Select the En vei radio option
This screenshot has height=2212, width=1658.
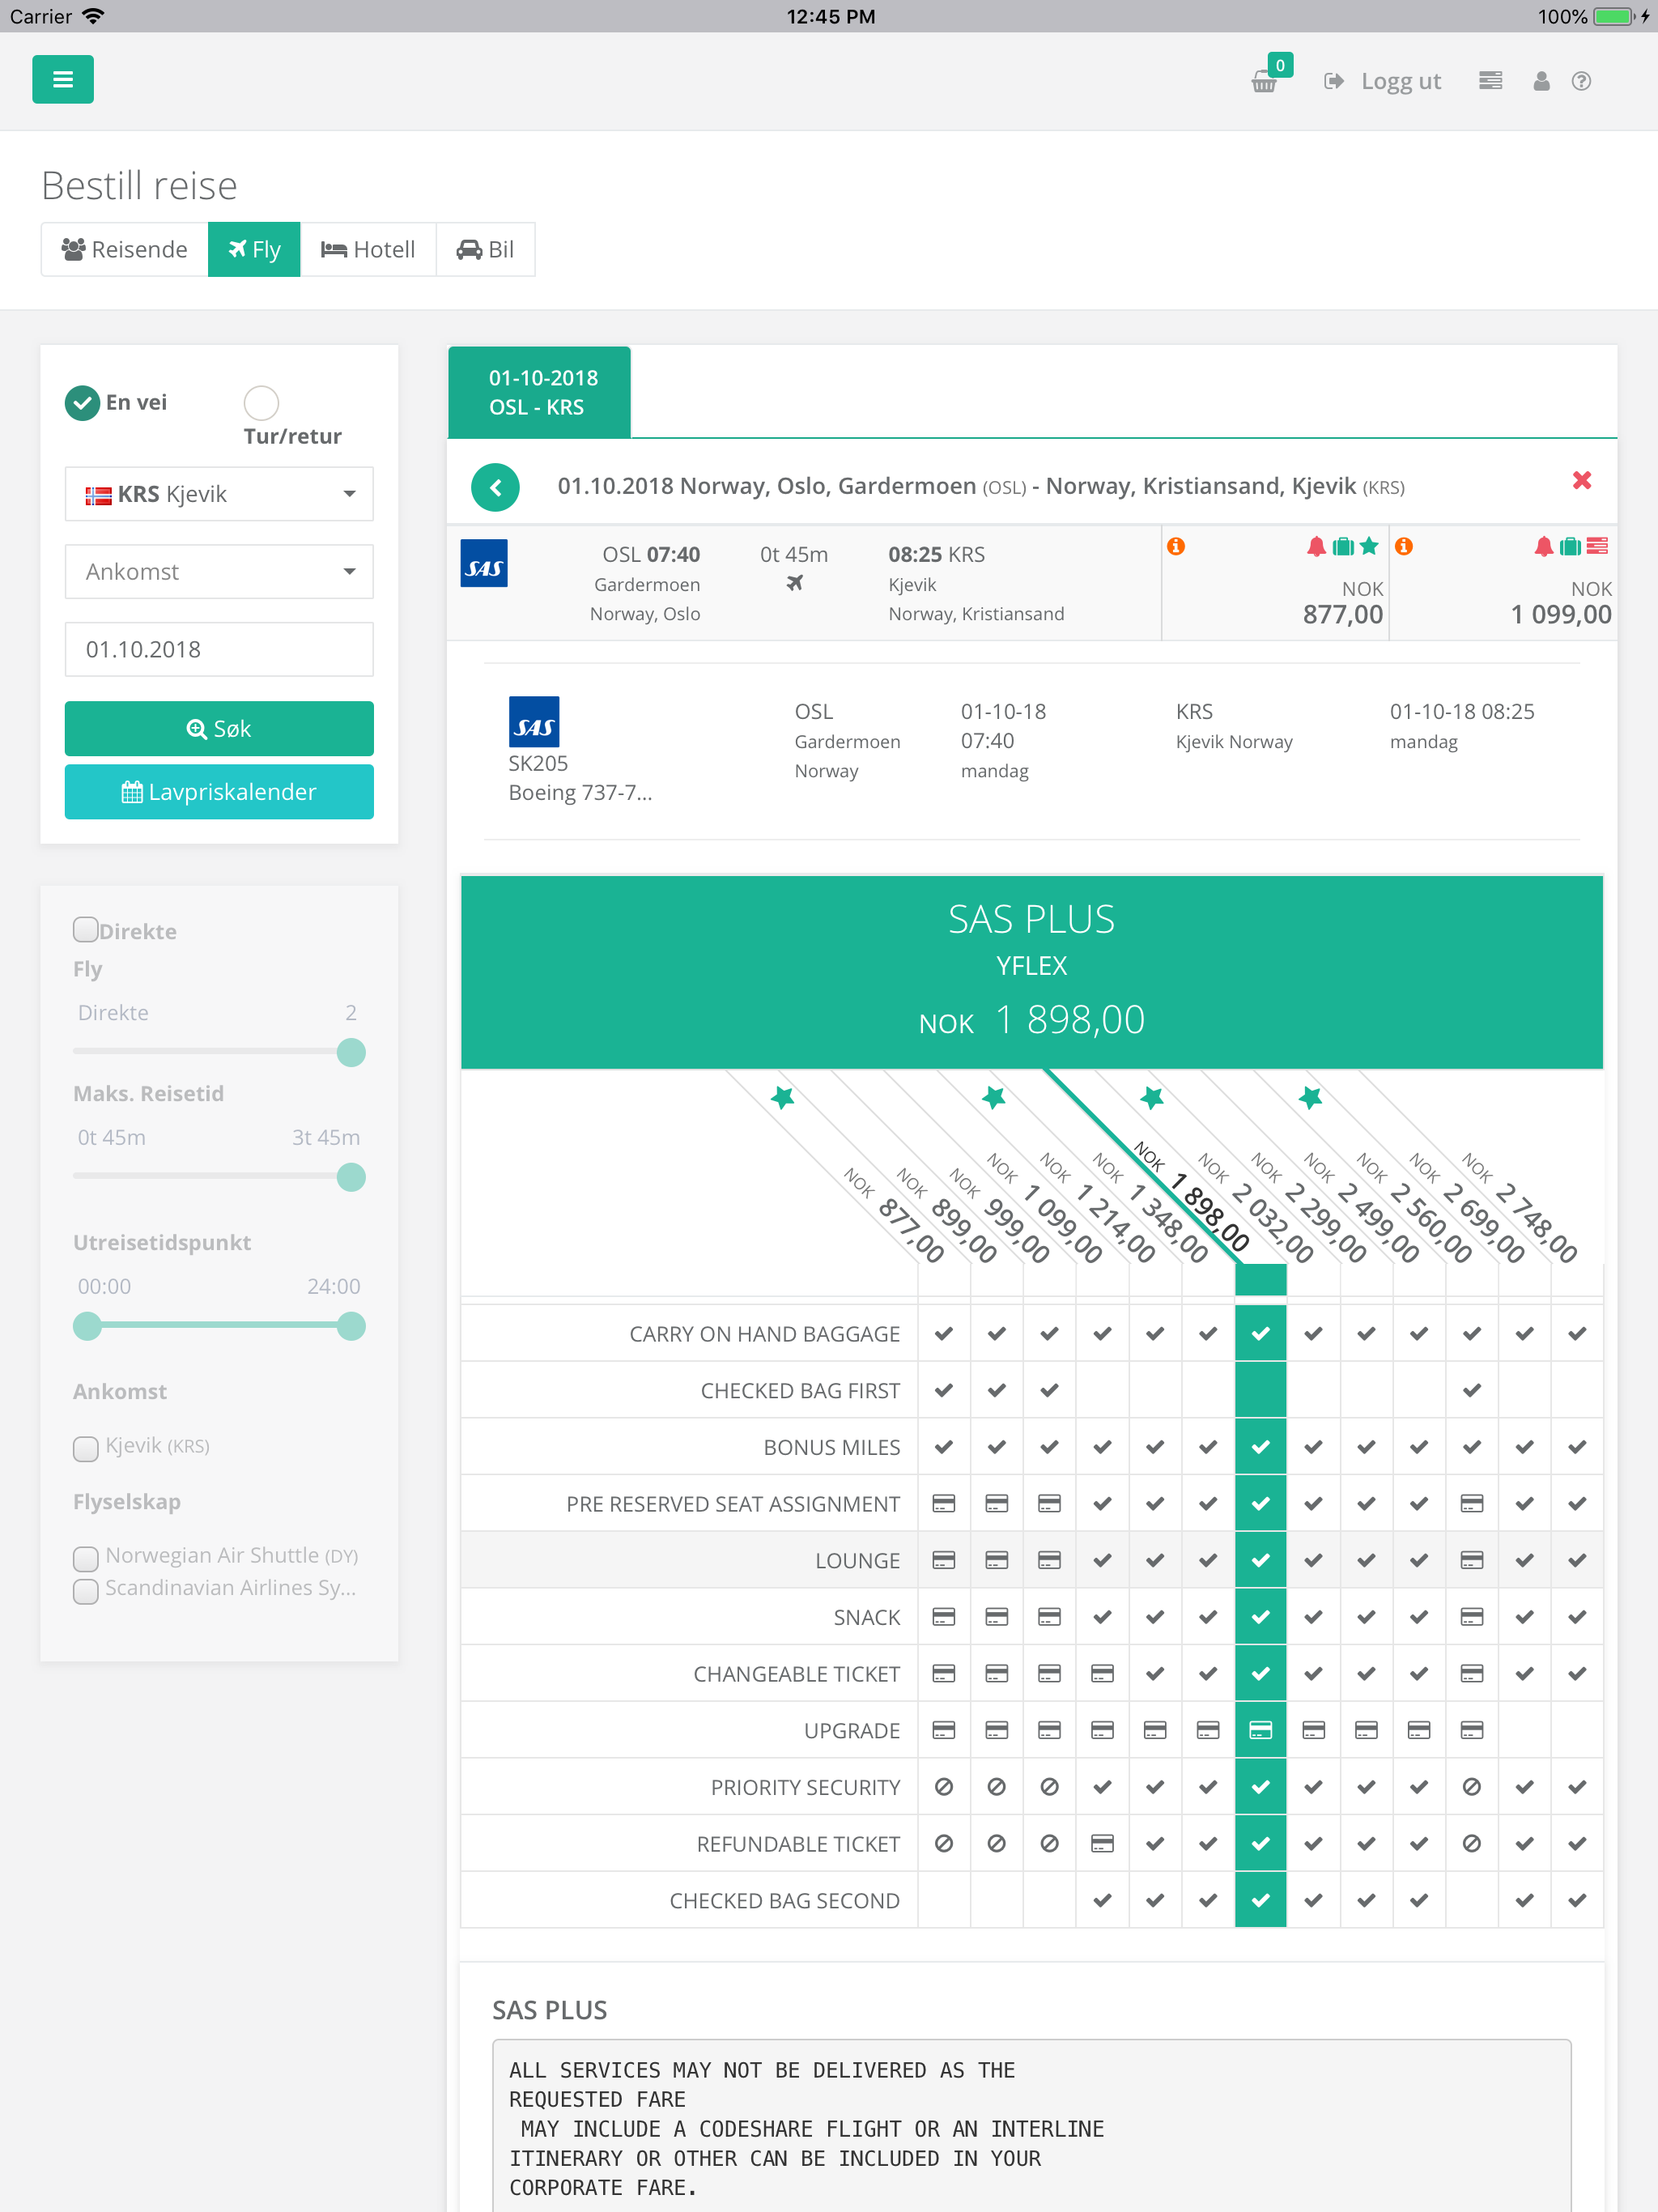tap(82, 403)
